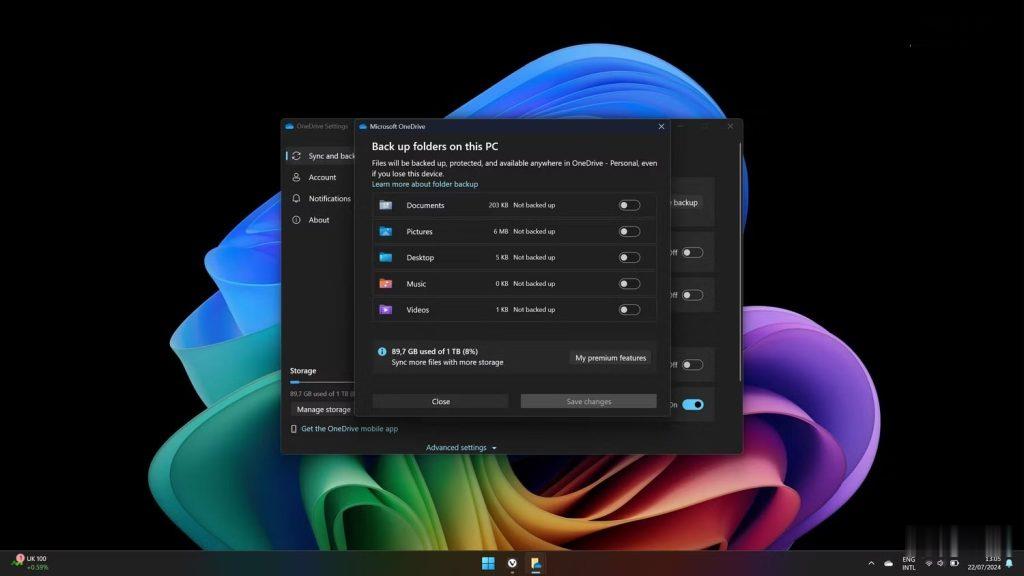1024x576 pixels.
Task: Go to the Account section
Action: (x=321, y=177)
